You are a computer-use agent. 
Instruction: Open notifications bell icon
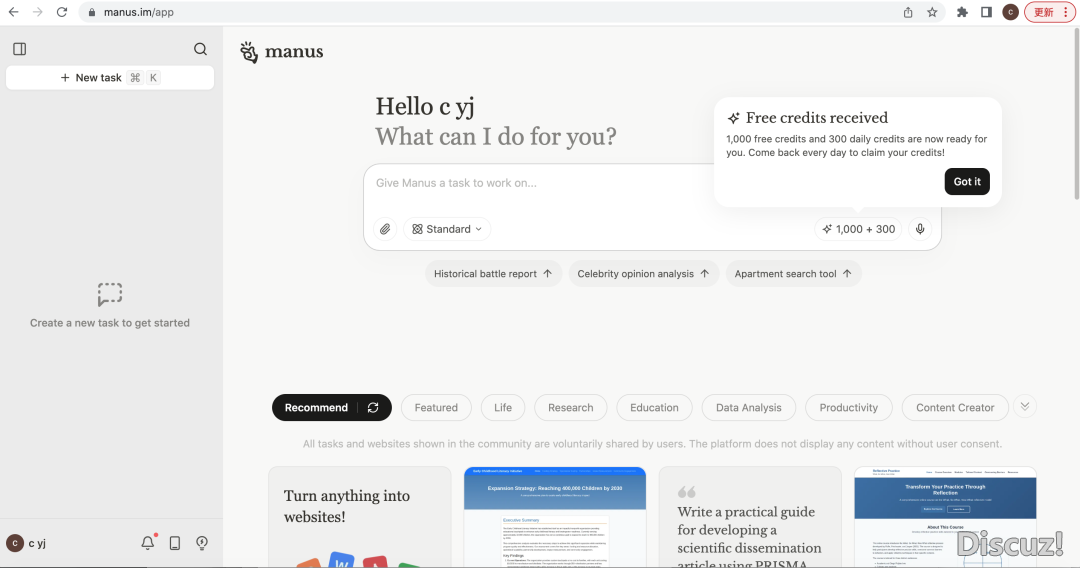148,543
